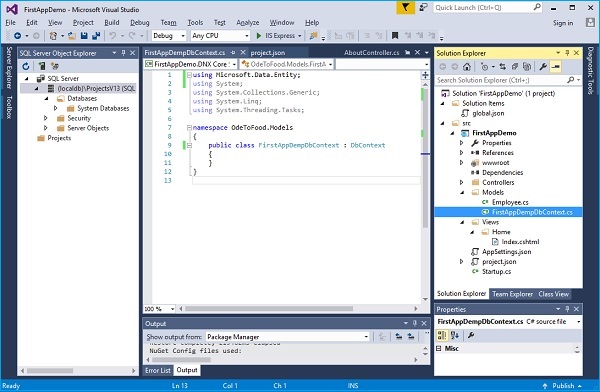Click the New Project toolbar icon

click(x=53, y=36)
